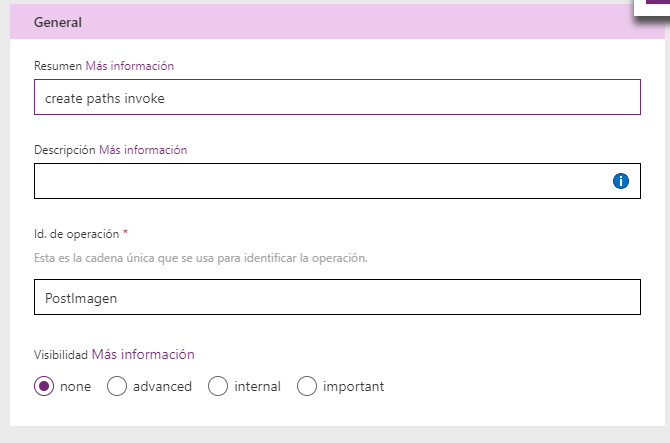This screenshot has height=443, width=670.
Task: Select the 'none' visibility radio button
Action: tap(44, 386)
